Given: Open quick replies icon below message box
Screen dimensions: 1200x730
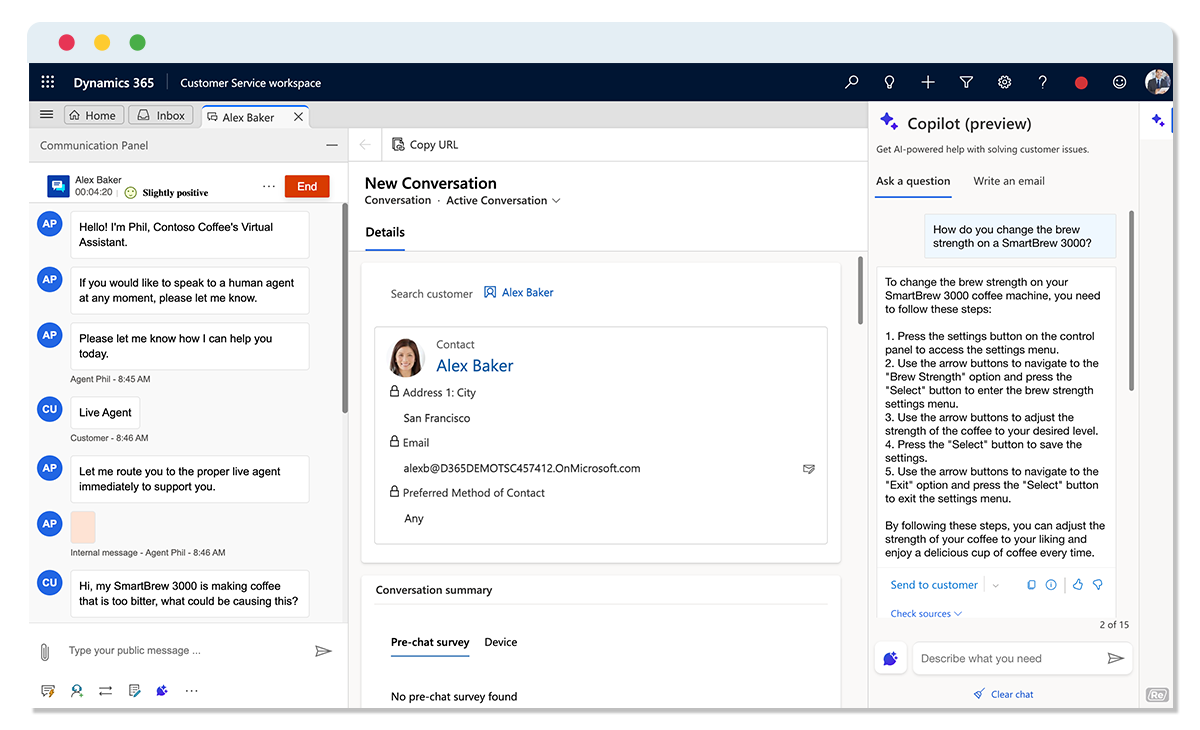Looking at the screenshot, I should 48,691.
